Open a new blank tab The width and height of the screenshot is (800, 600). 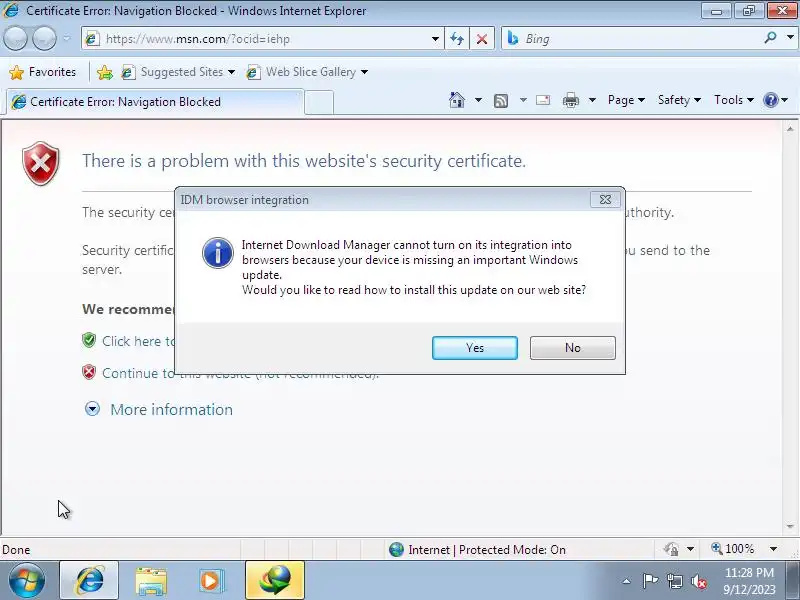point(319,103)
